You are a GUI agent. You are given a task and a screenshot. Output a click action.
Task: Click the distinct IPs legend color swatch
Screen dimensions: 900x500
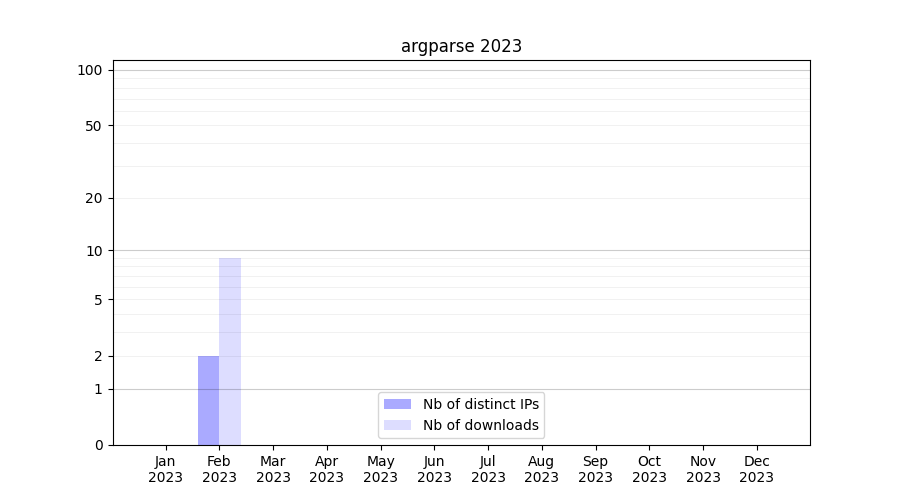pyautogui.click(x=397, y=404)
